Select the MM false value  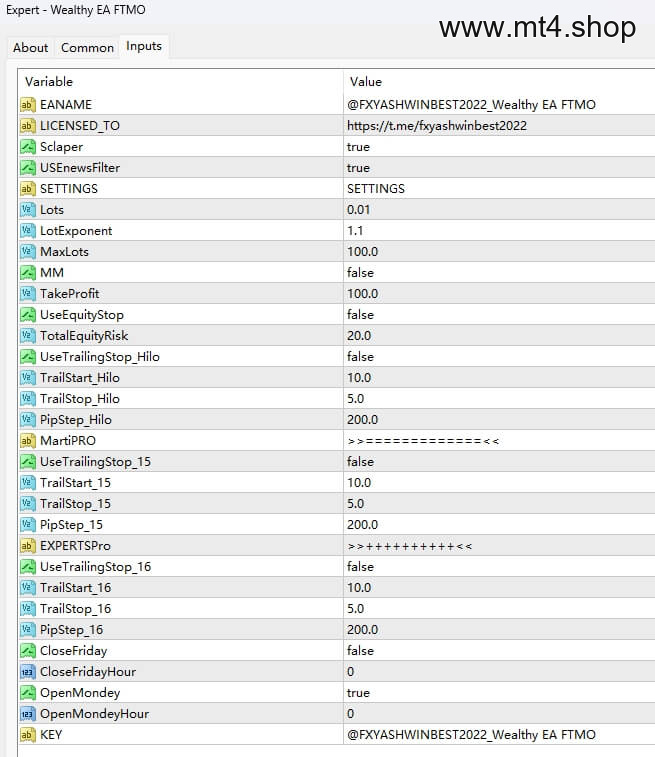[x=360, y=273]
